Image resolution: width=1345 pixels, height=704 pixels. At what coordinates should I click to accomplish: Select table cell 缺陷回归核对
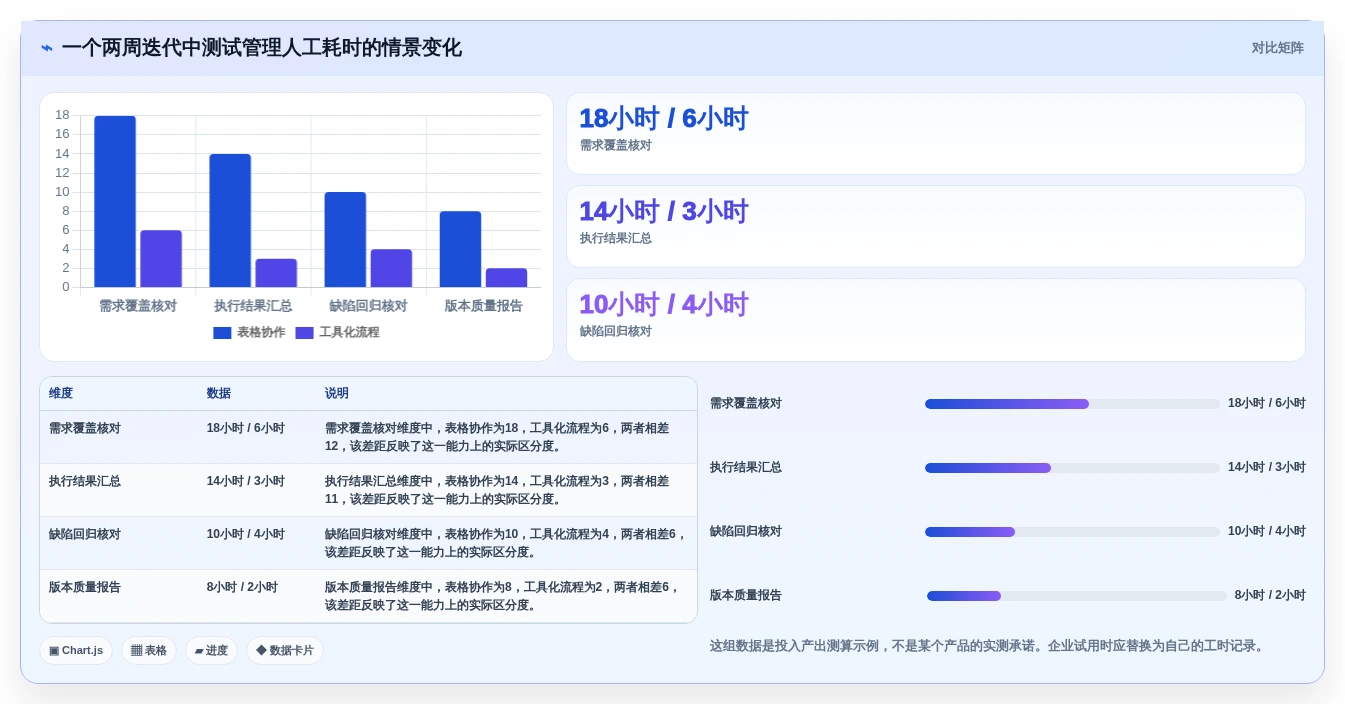(x=85, y=534)
